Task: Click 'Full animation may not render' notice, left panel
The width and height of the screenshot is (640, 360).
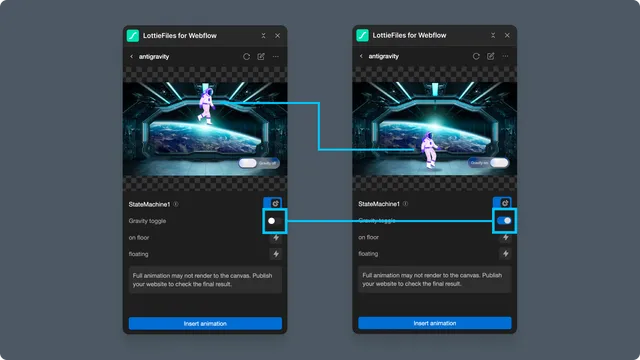Action: coord(205,280)
